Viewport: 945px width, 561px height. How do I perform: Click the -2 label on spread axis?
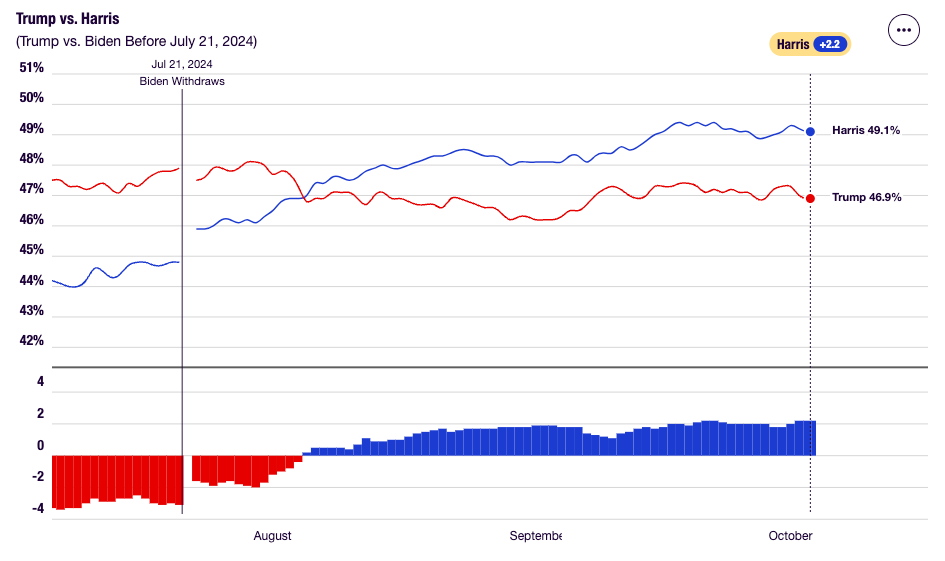pyautogui.click(x=37, y=477)
